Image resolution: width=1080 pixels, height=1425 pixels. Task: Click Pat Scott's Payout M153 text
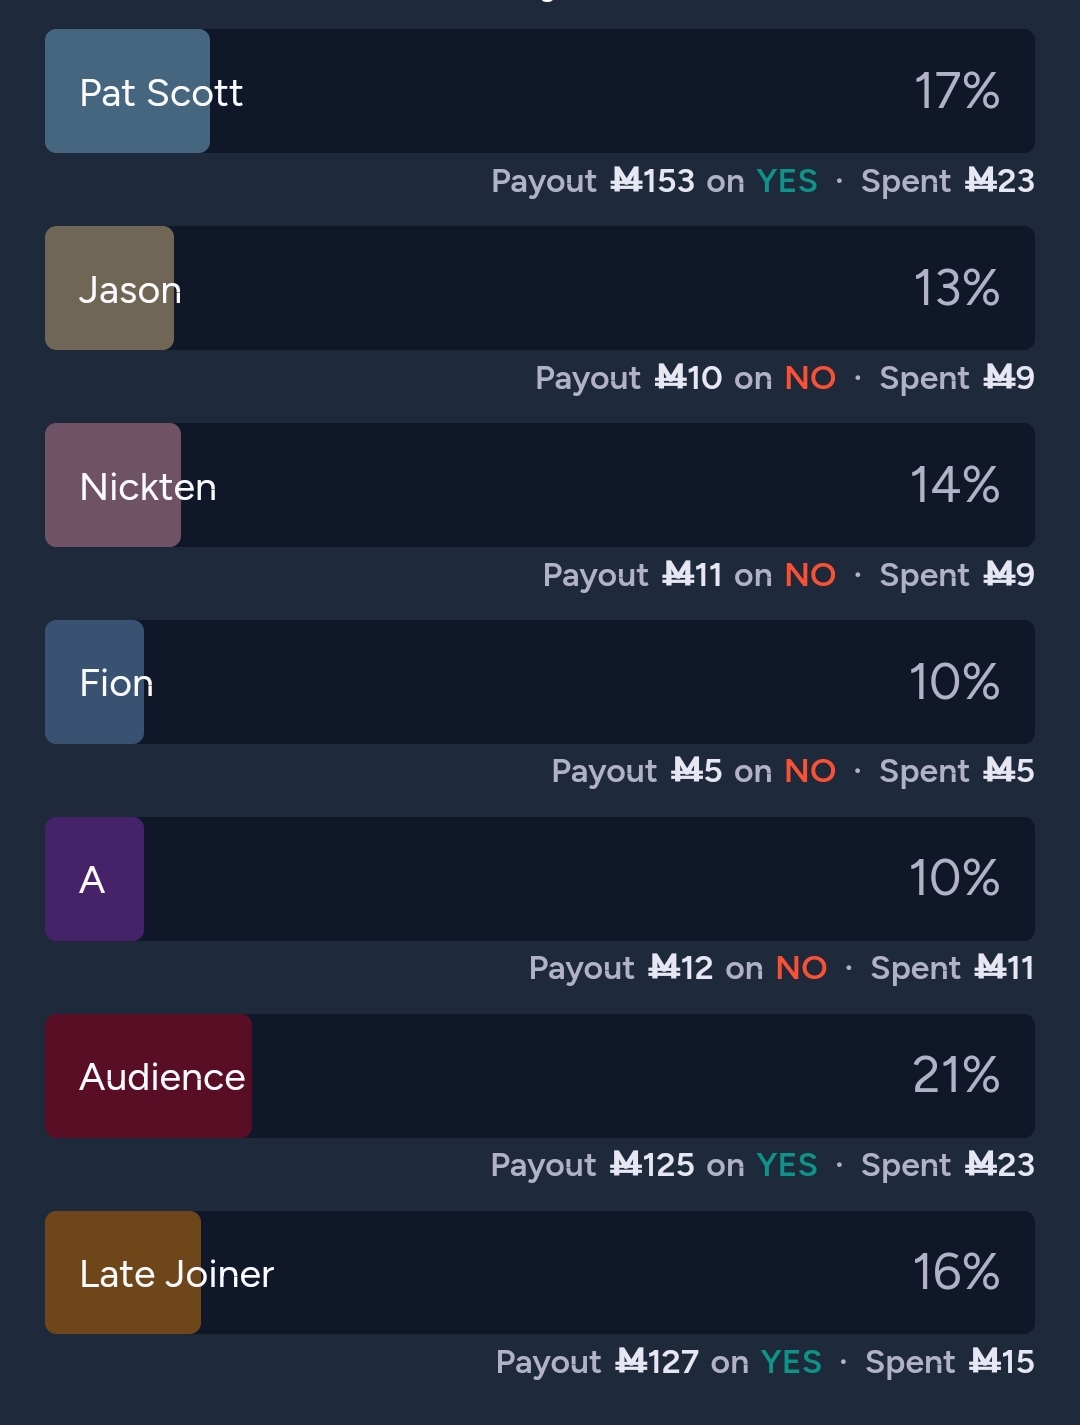click(x=593, y=181)
